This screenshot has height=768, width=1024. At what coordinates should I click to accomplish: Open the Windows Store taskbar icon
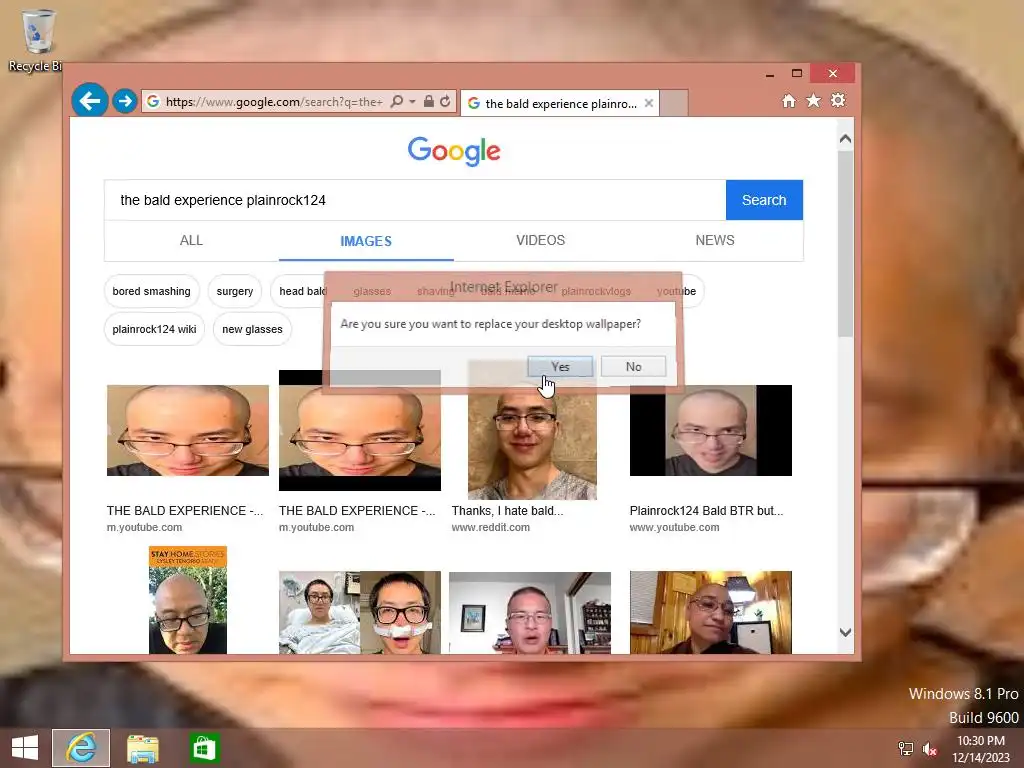(x=204, y=748)
